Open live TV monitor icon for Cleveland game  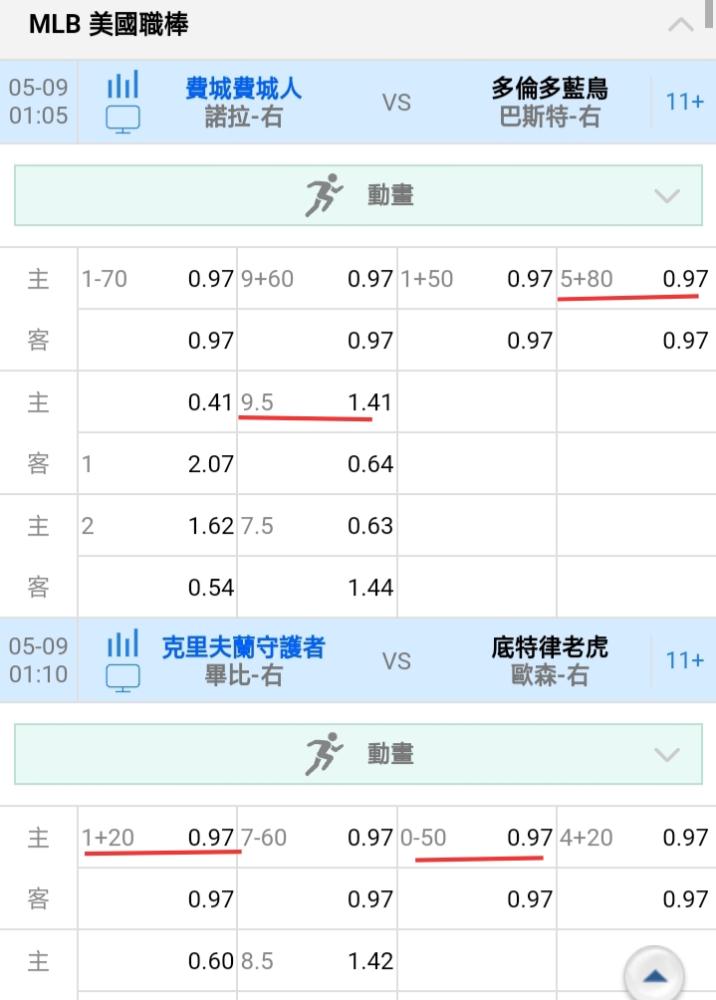coord(122,678)
